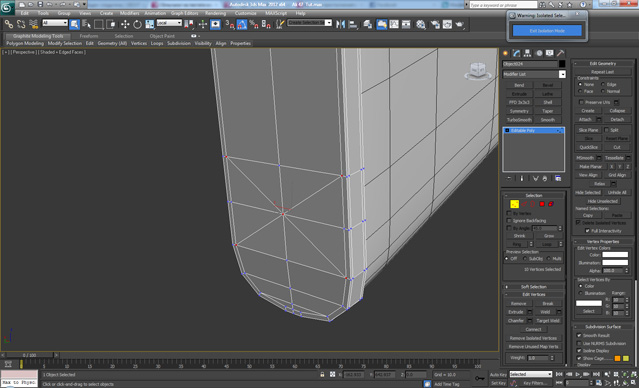The width and height of the screenshot is (639, 388).
Task: Open the Polygon Modeling ribbon panel
Action: tap(25, 43)
